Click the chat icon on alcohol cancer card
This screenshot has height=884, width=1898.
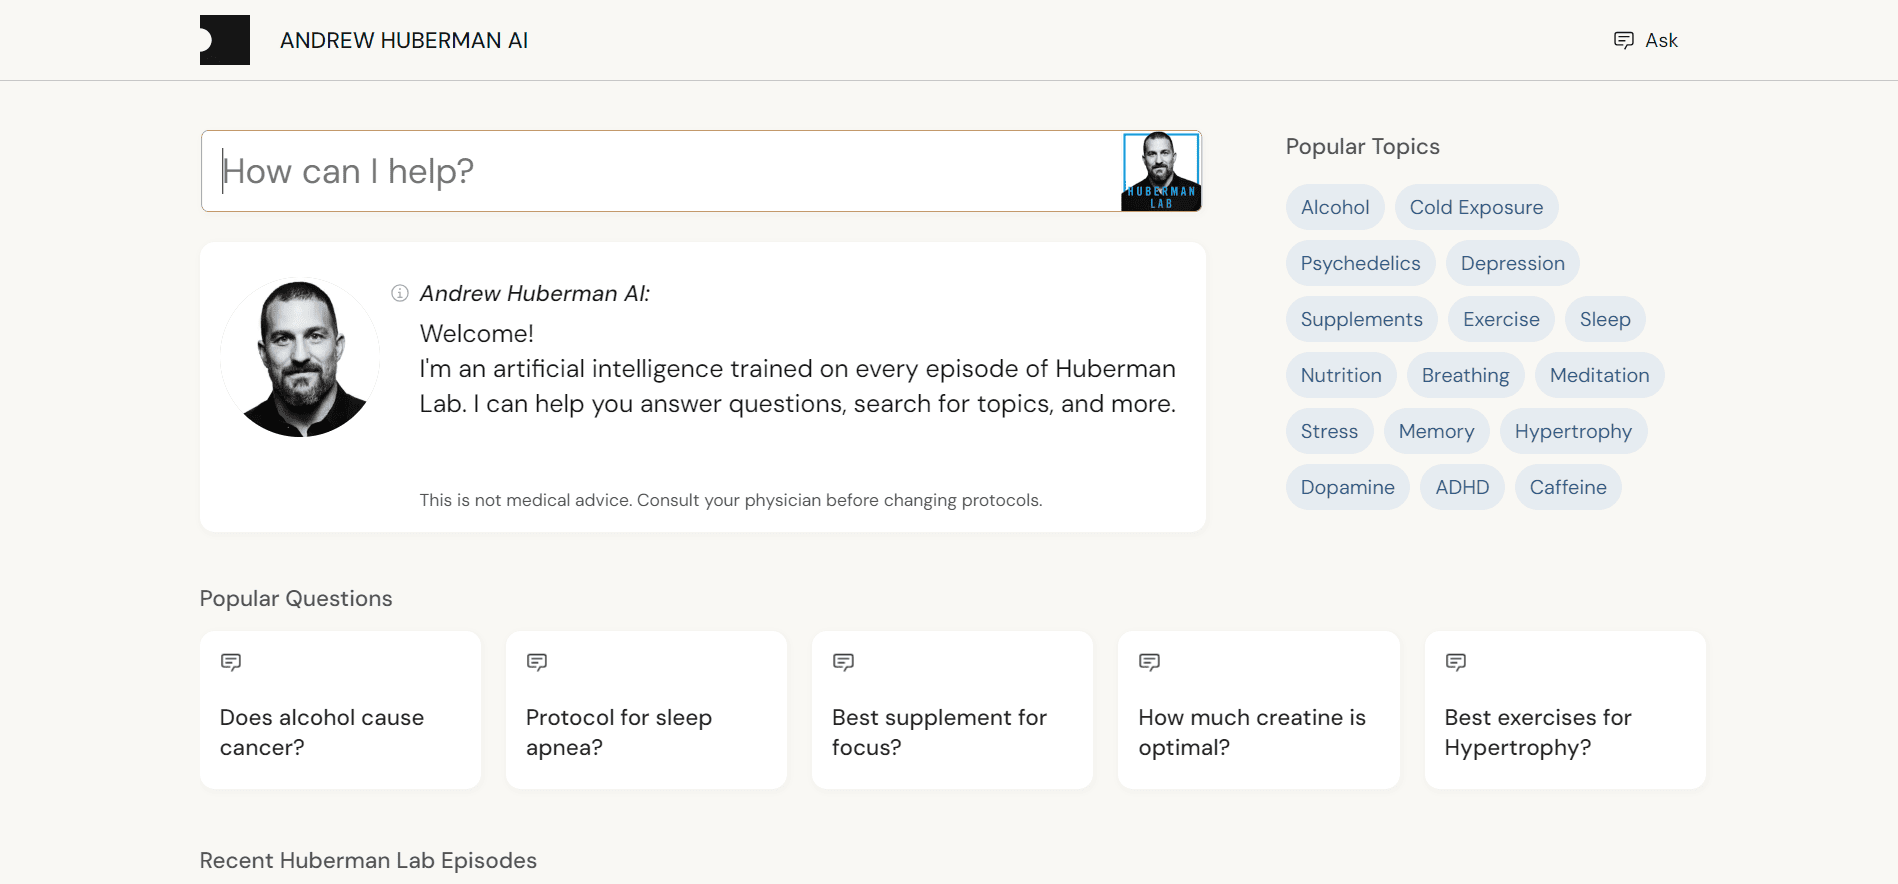[231, 662]
